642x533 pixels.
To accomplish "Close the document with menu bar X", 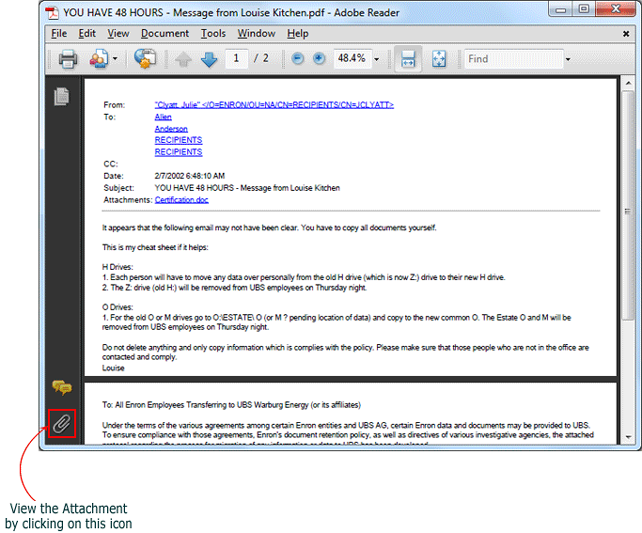I will click(x=626, y=34).
